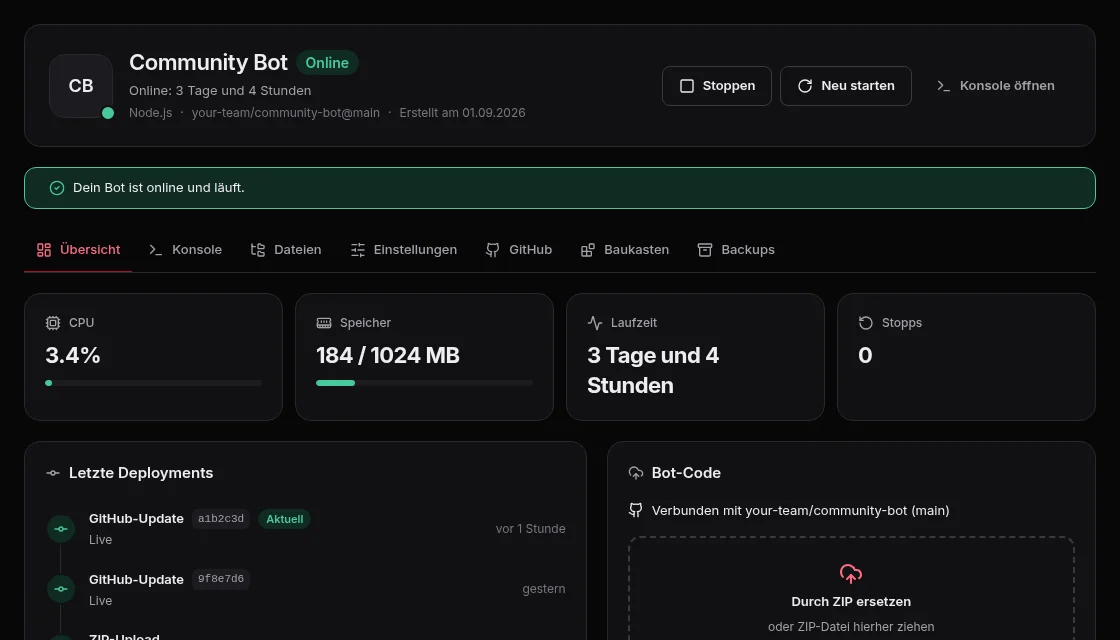Restart the bot with Neu starten
The image size is (1120, 640).
tap(846, 86)
